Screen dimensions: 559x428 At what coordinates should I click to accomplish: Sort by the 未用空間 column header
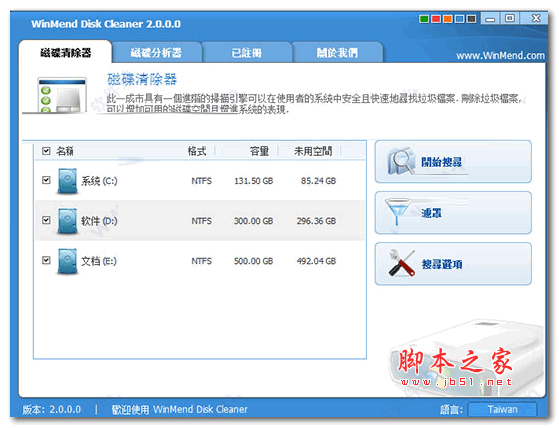tap(313, 151)
